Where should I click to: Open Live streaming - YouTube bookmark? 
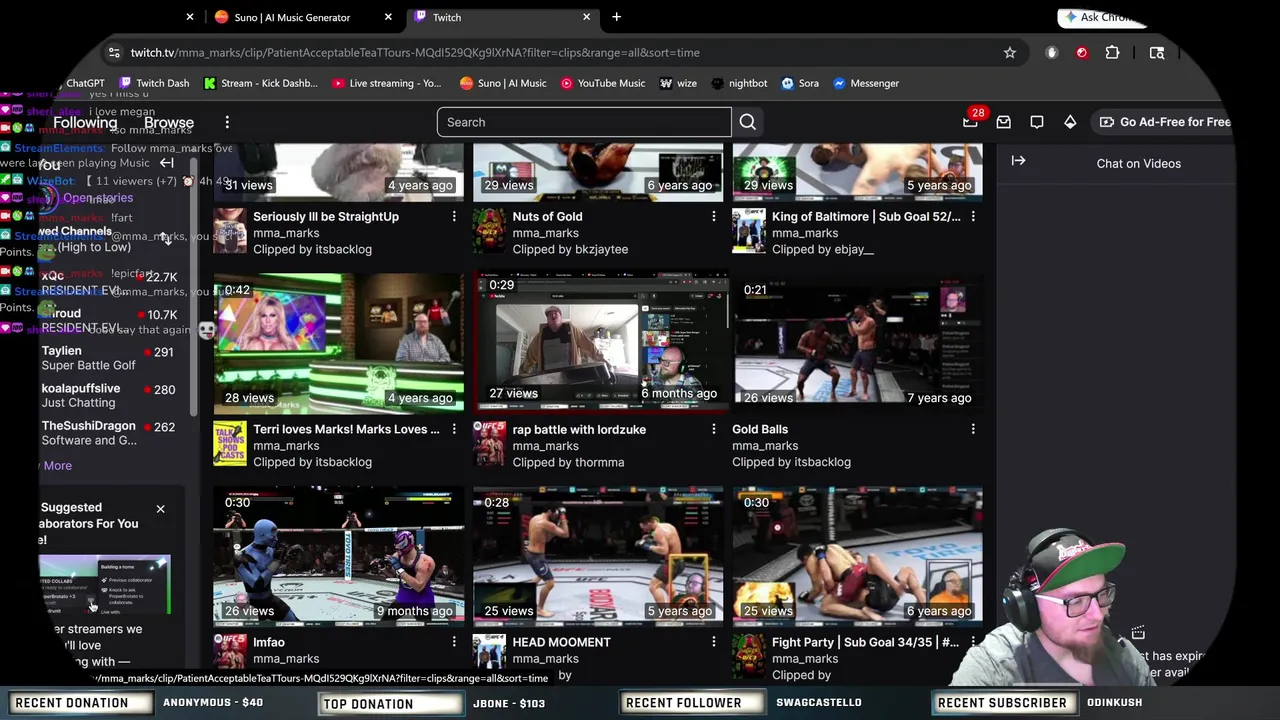387,84
